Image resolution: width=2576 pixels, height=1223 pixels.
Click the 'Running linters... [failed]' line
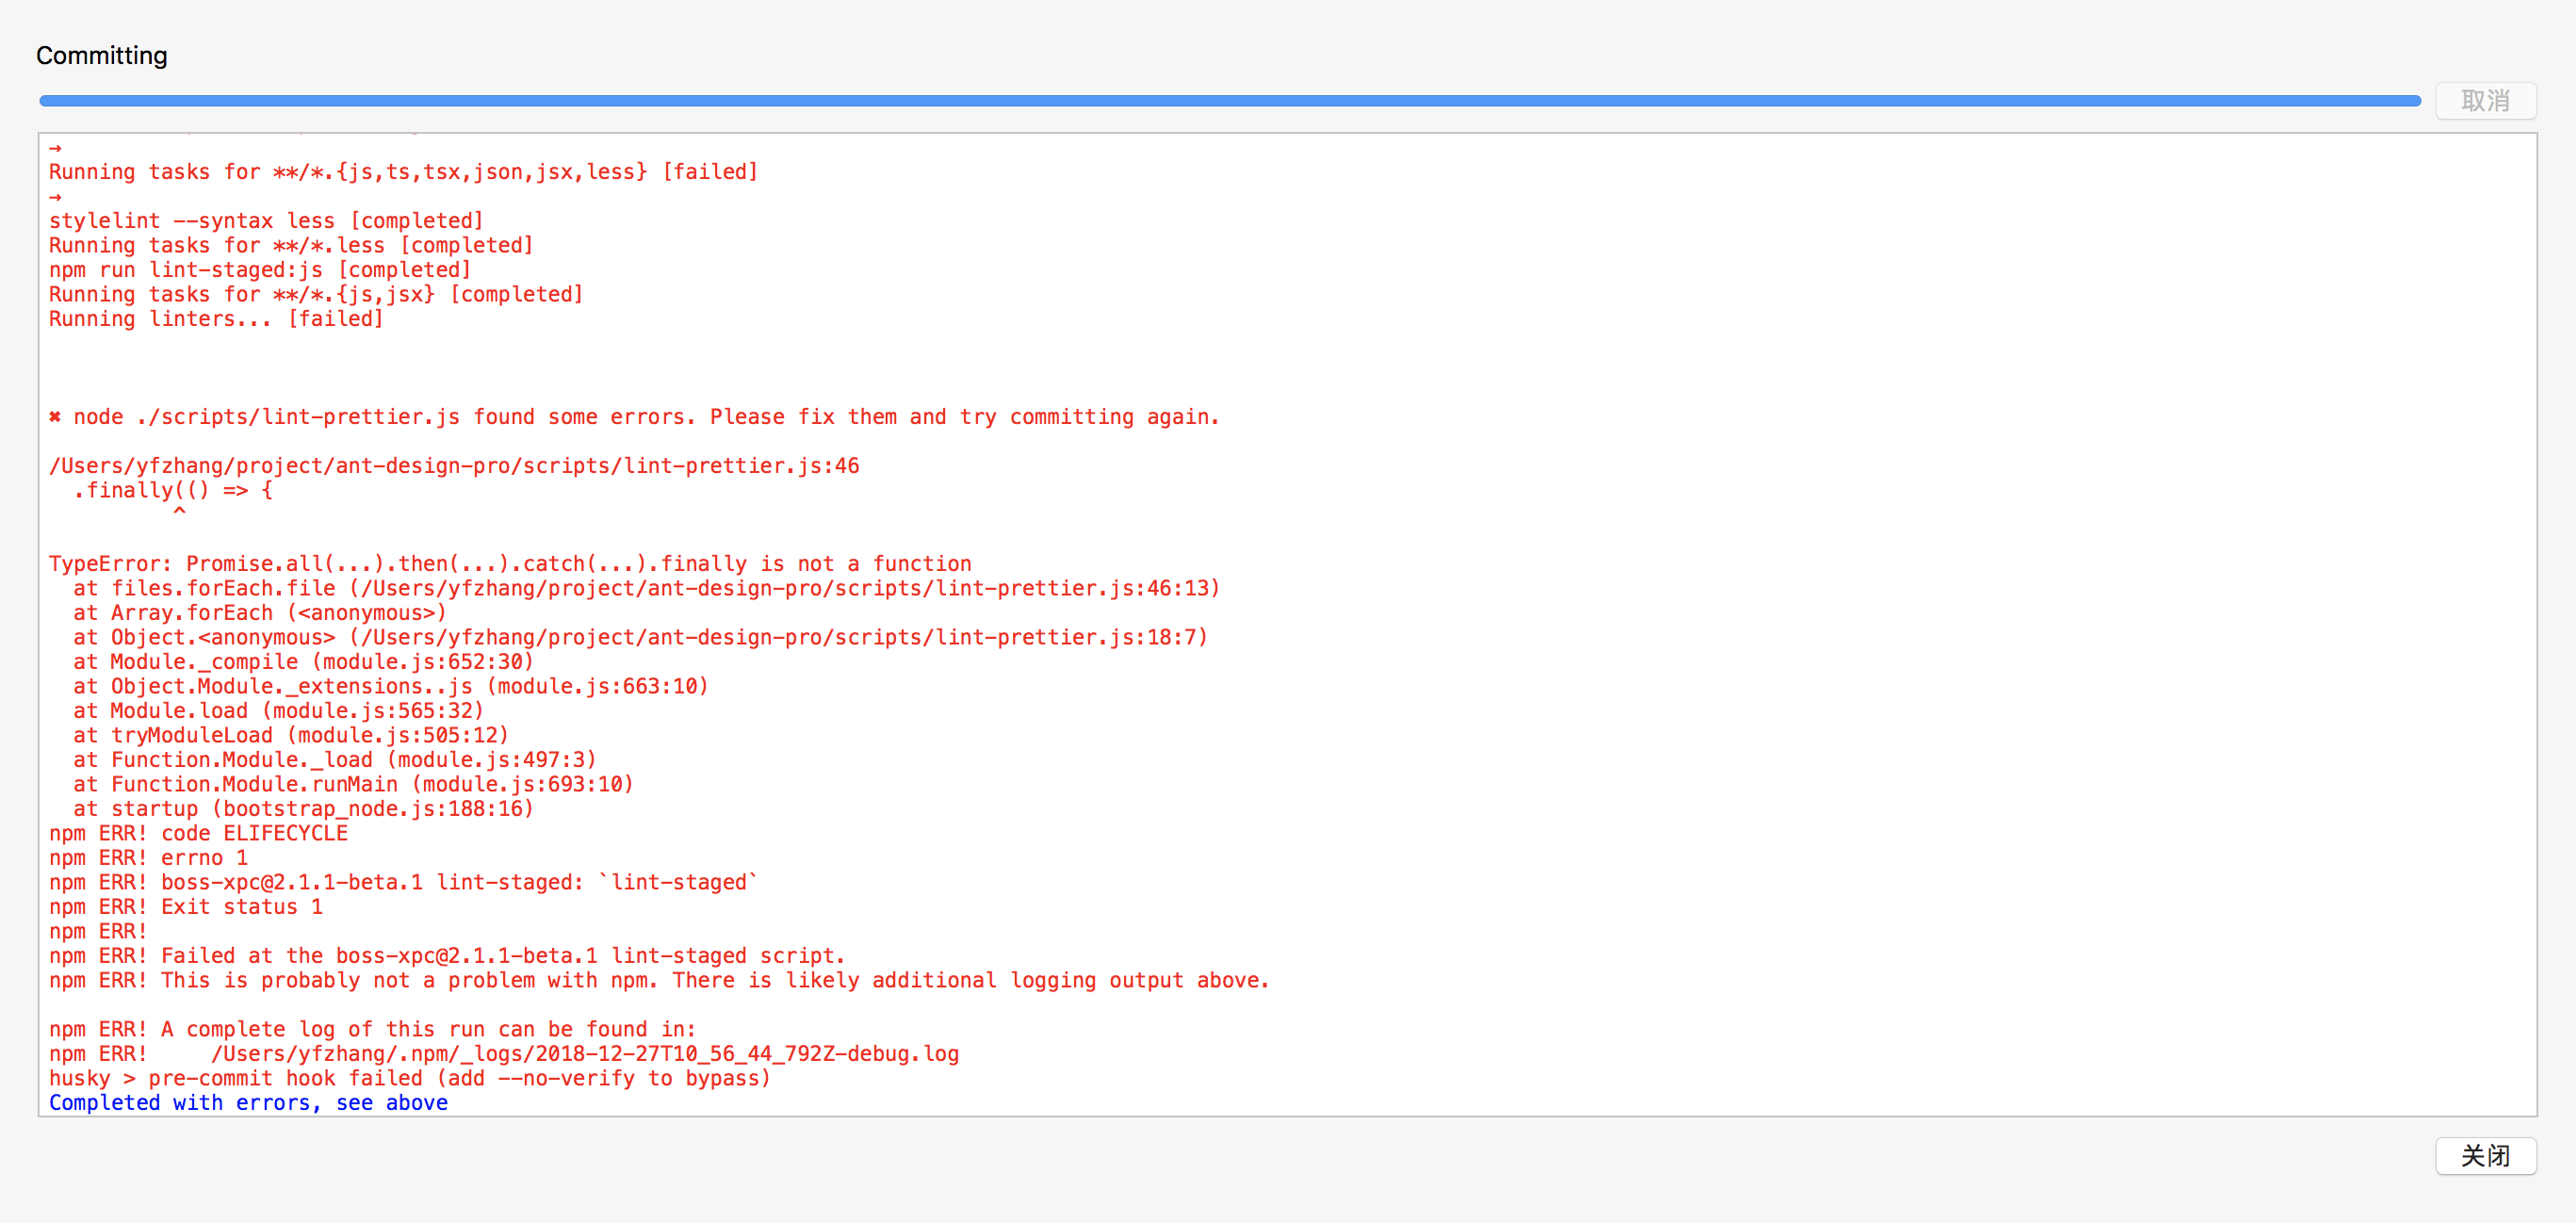coord(215,318)
